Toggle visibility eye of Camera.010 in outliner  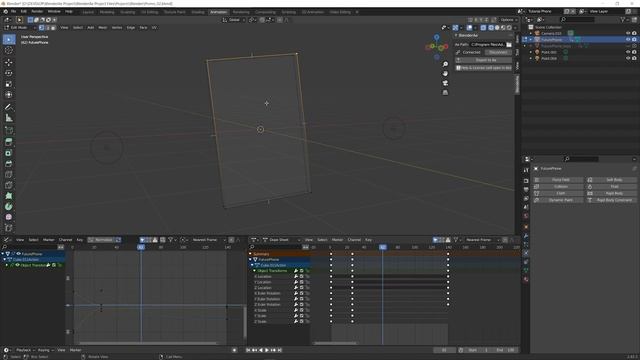[628, 33]
